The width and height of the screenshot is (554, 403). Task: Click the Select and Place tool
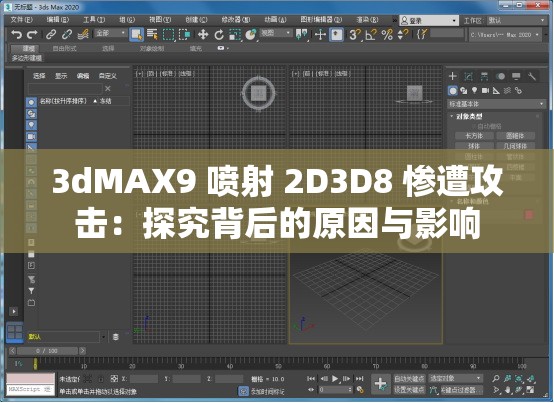tap(251, 35)
